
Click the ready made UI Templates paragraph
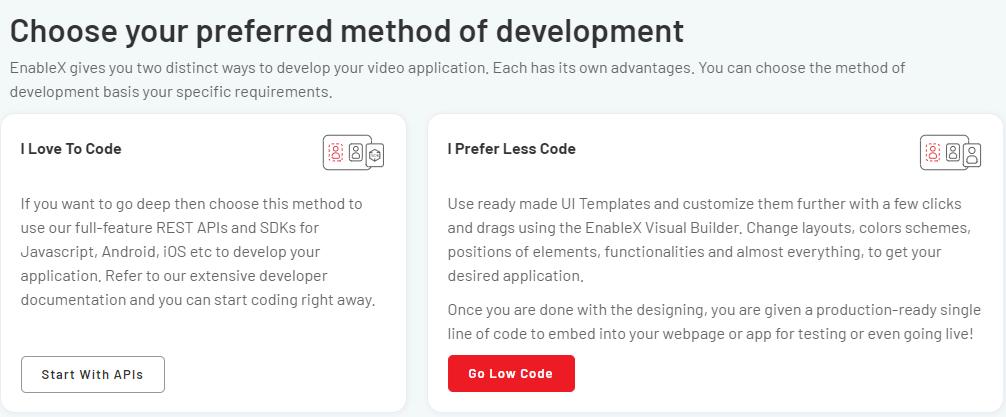pos(709,239)
